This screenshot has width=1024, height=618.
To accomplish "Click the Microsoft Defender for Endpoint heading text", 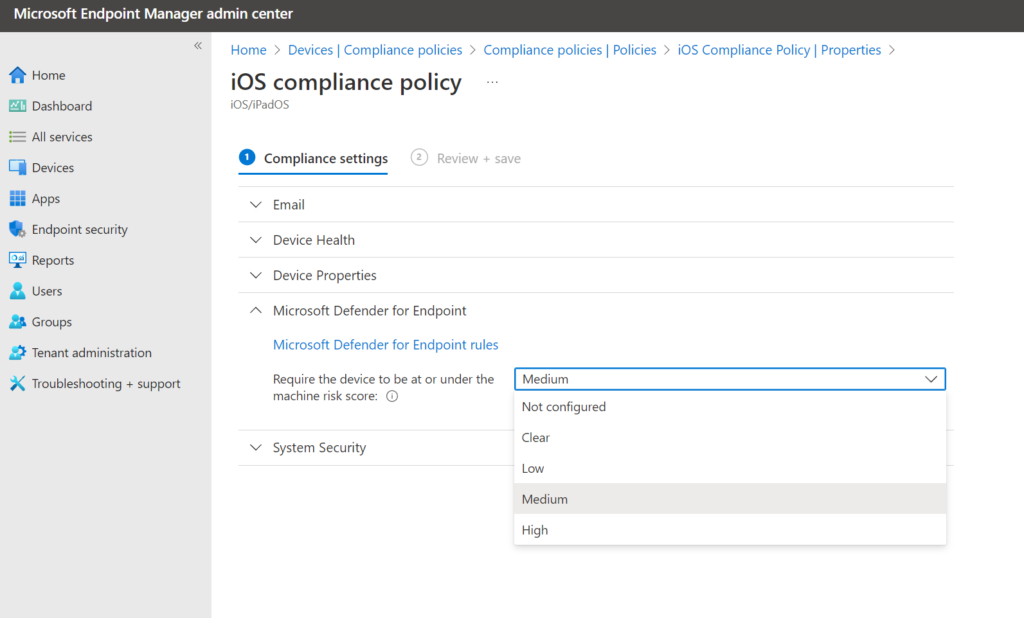I will [370, 310].
